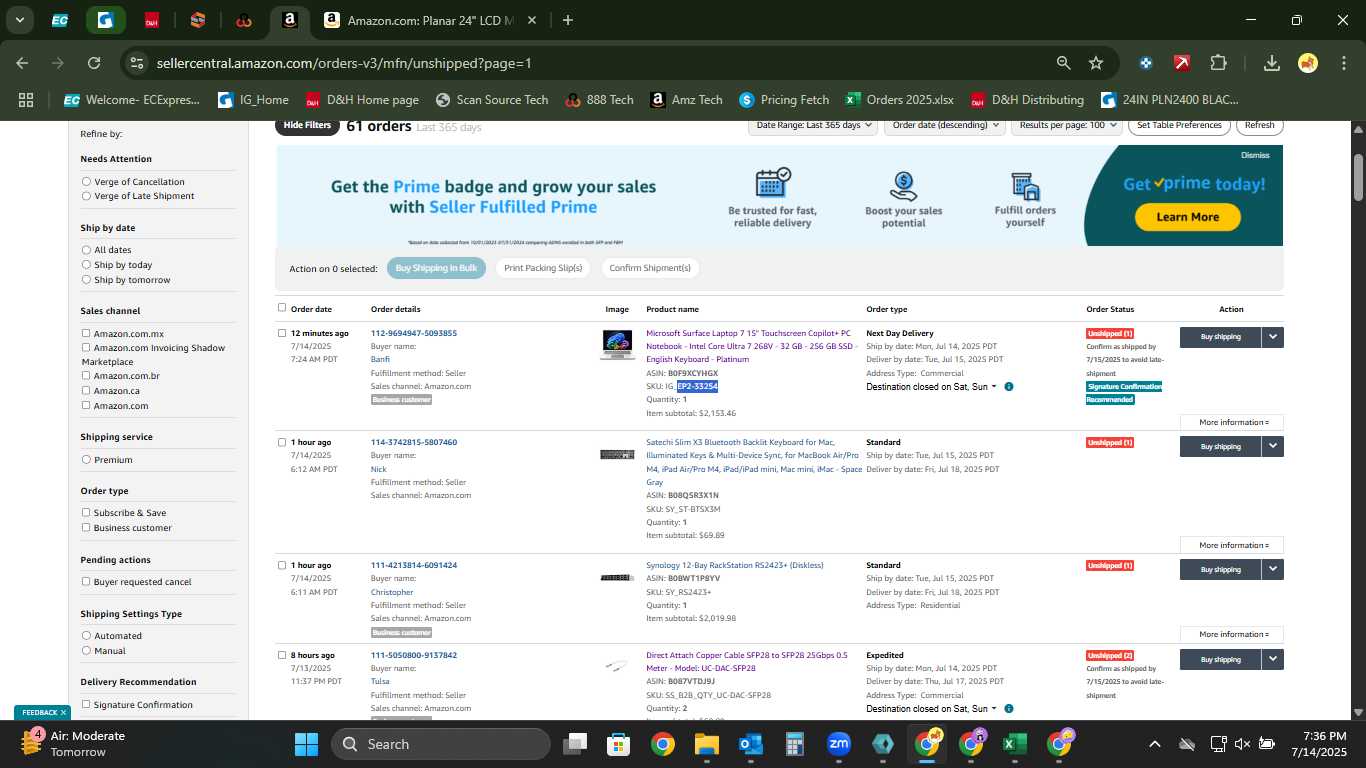
Task: Open D&H Home page bookmark
Action: tap(362, 100)
